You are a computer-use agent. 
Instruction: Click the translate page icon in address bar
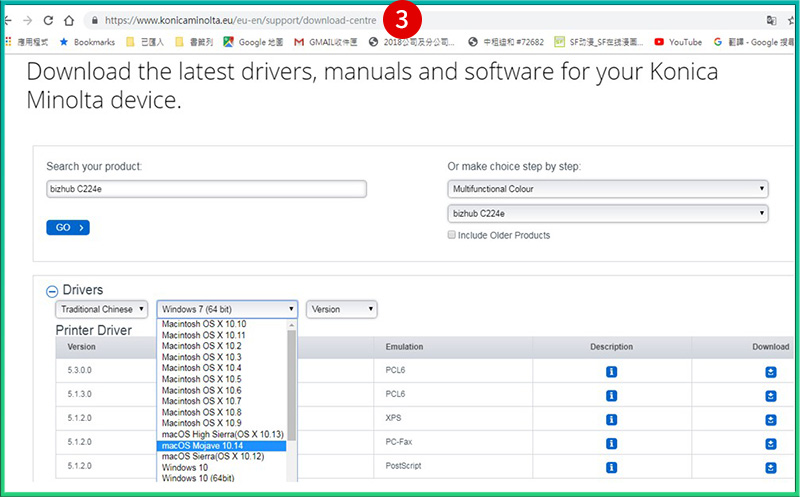771,20
